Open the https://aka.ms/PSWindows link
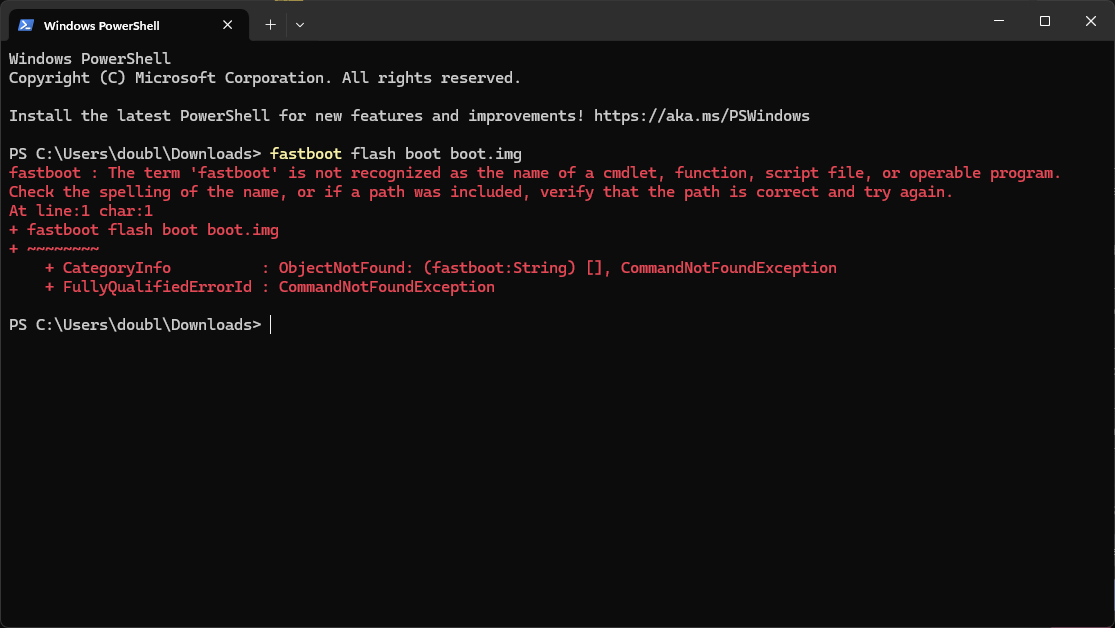This screenshot has width=1115, height=628. pyautogui.click(x=702, y=116)
